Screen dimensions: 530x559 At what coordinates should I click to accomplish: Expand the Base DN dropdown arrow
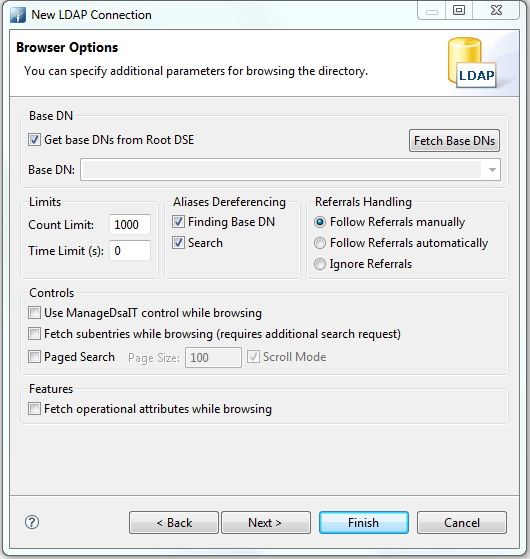(x=492, y=170)
